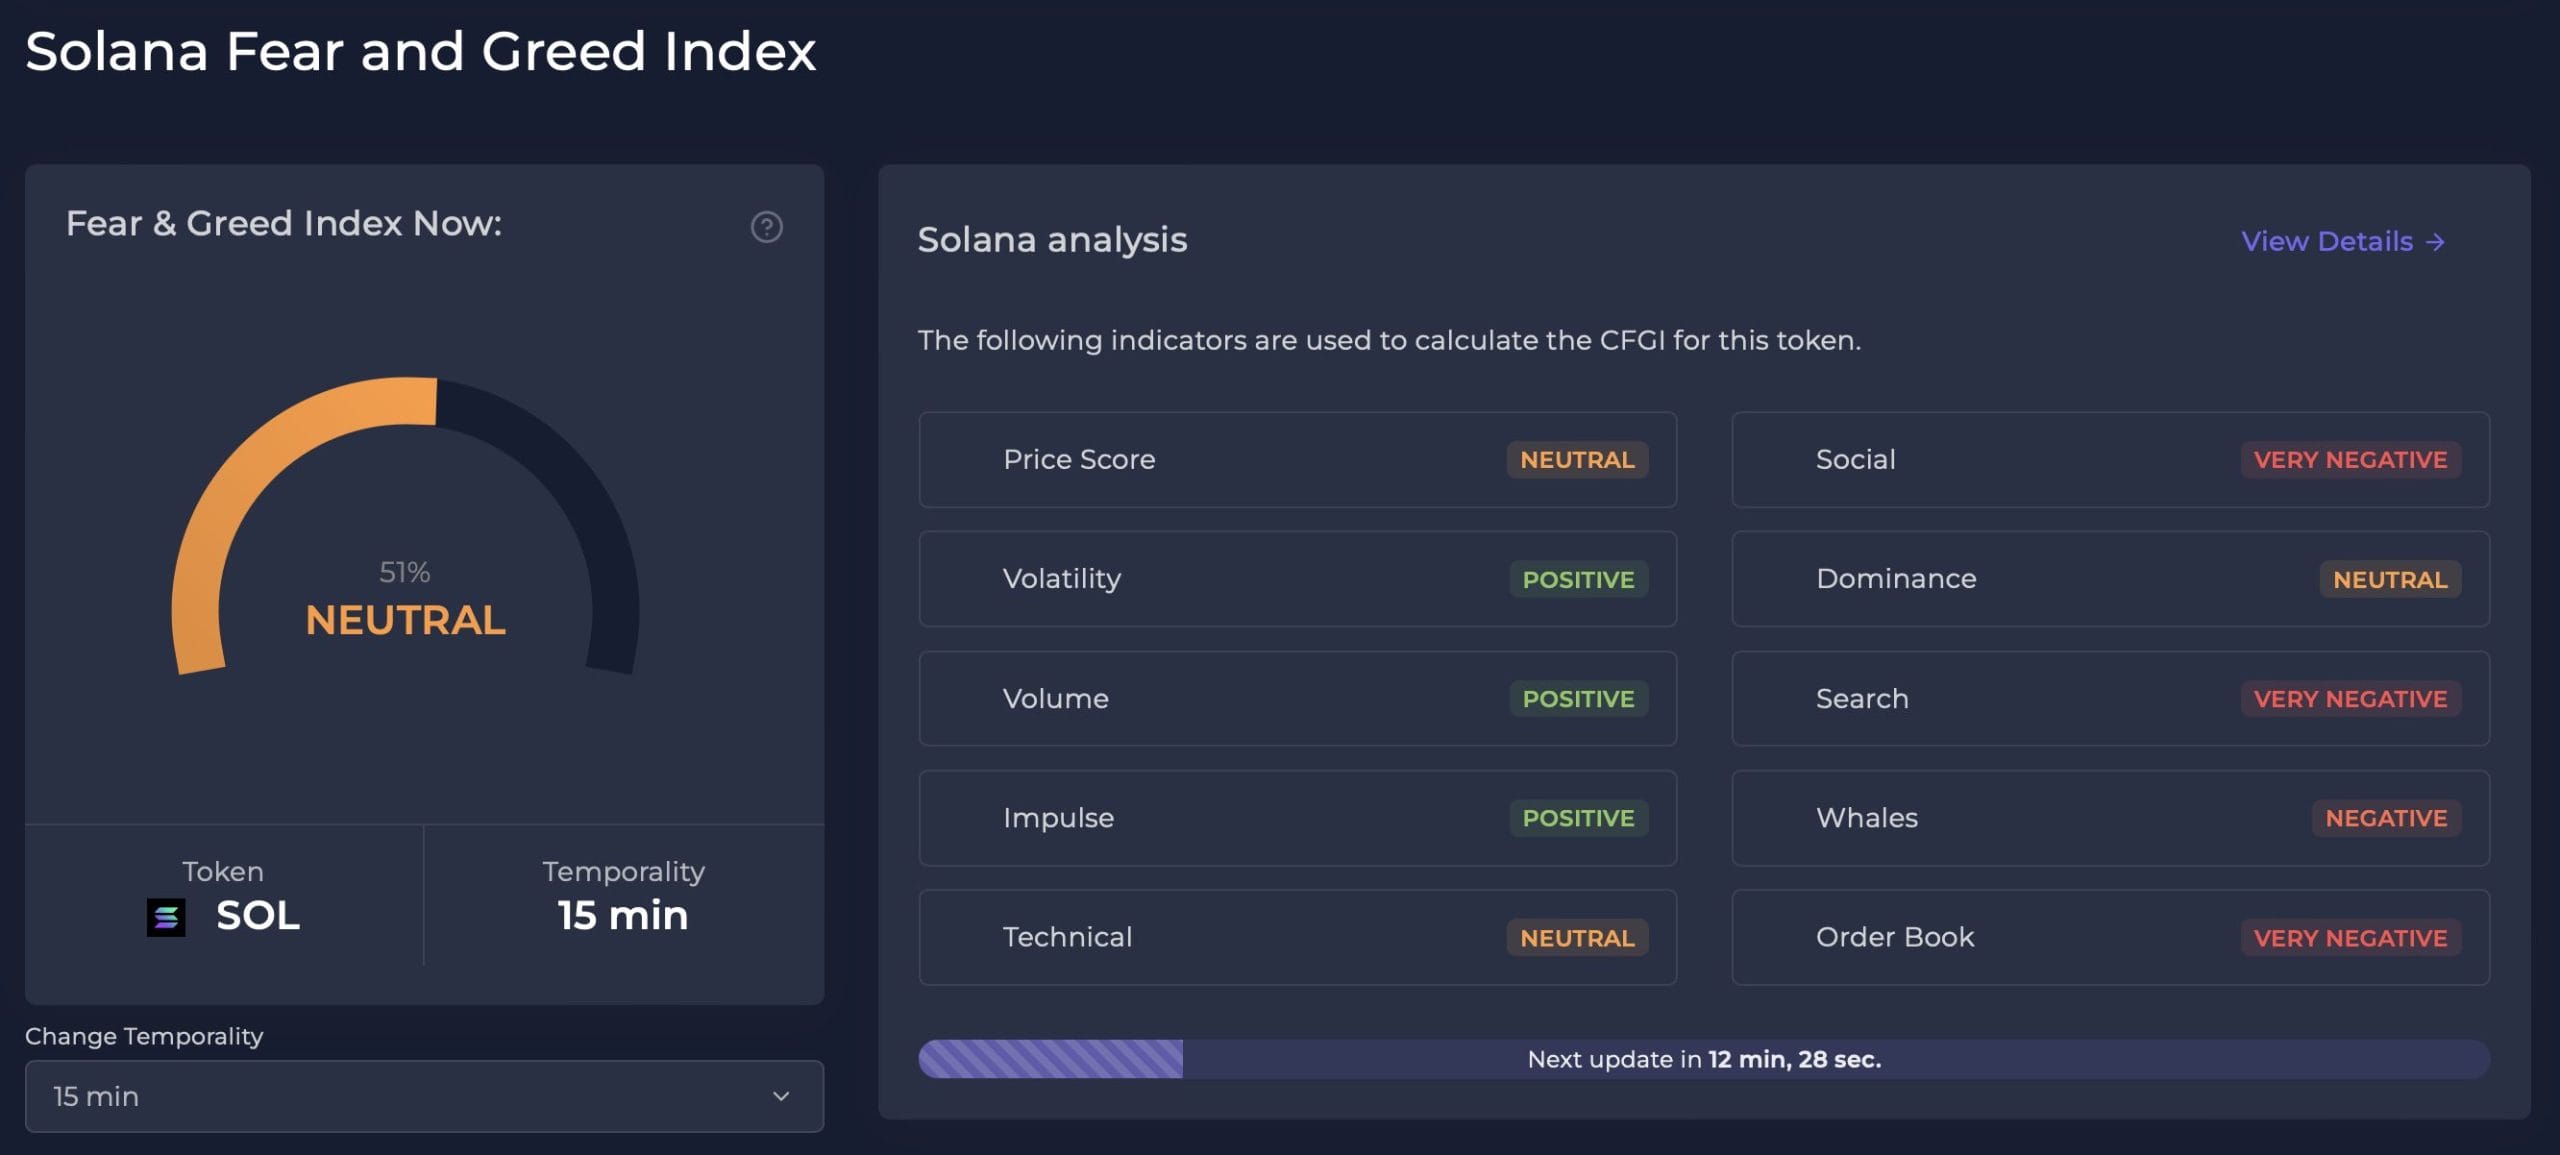Viewport: 2560px width, 1155px height.
Task: Select the Whales indicator row
Action: coord(2110,817)
